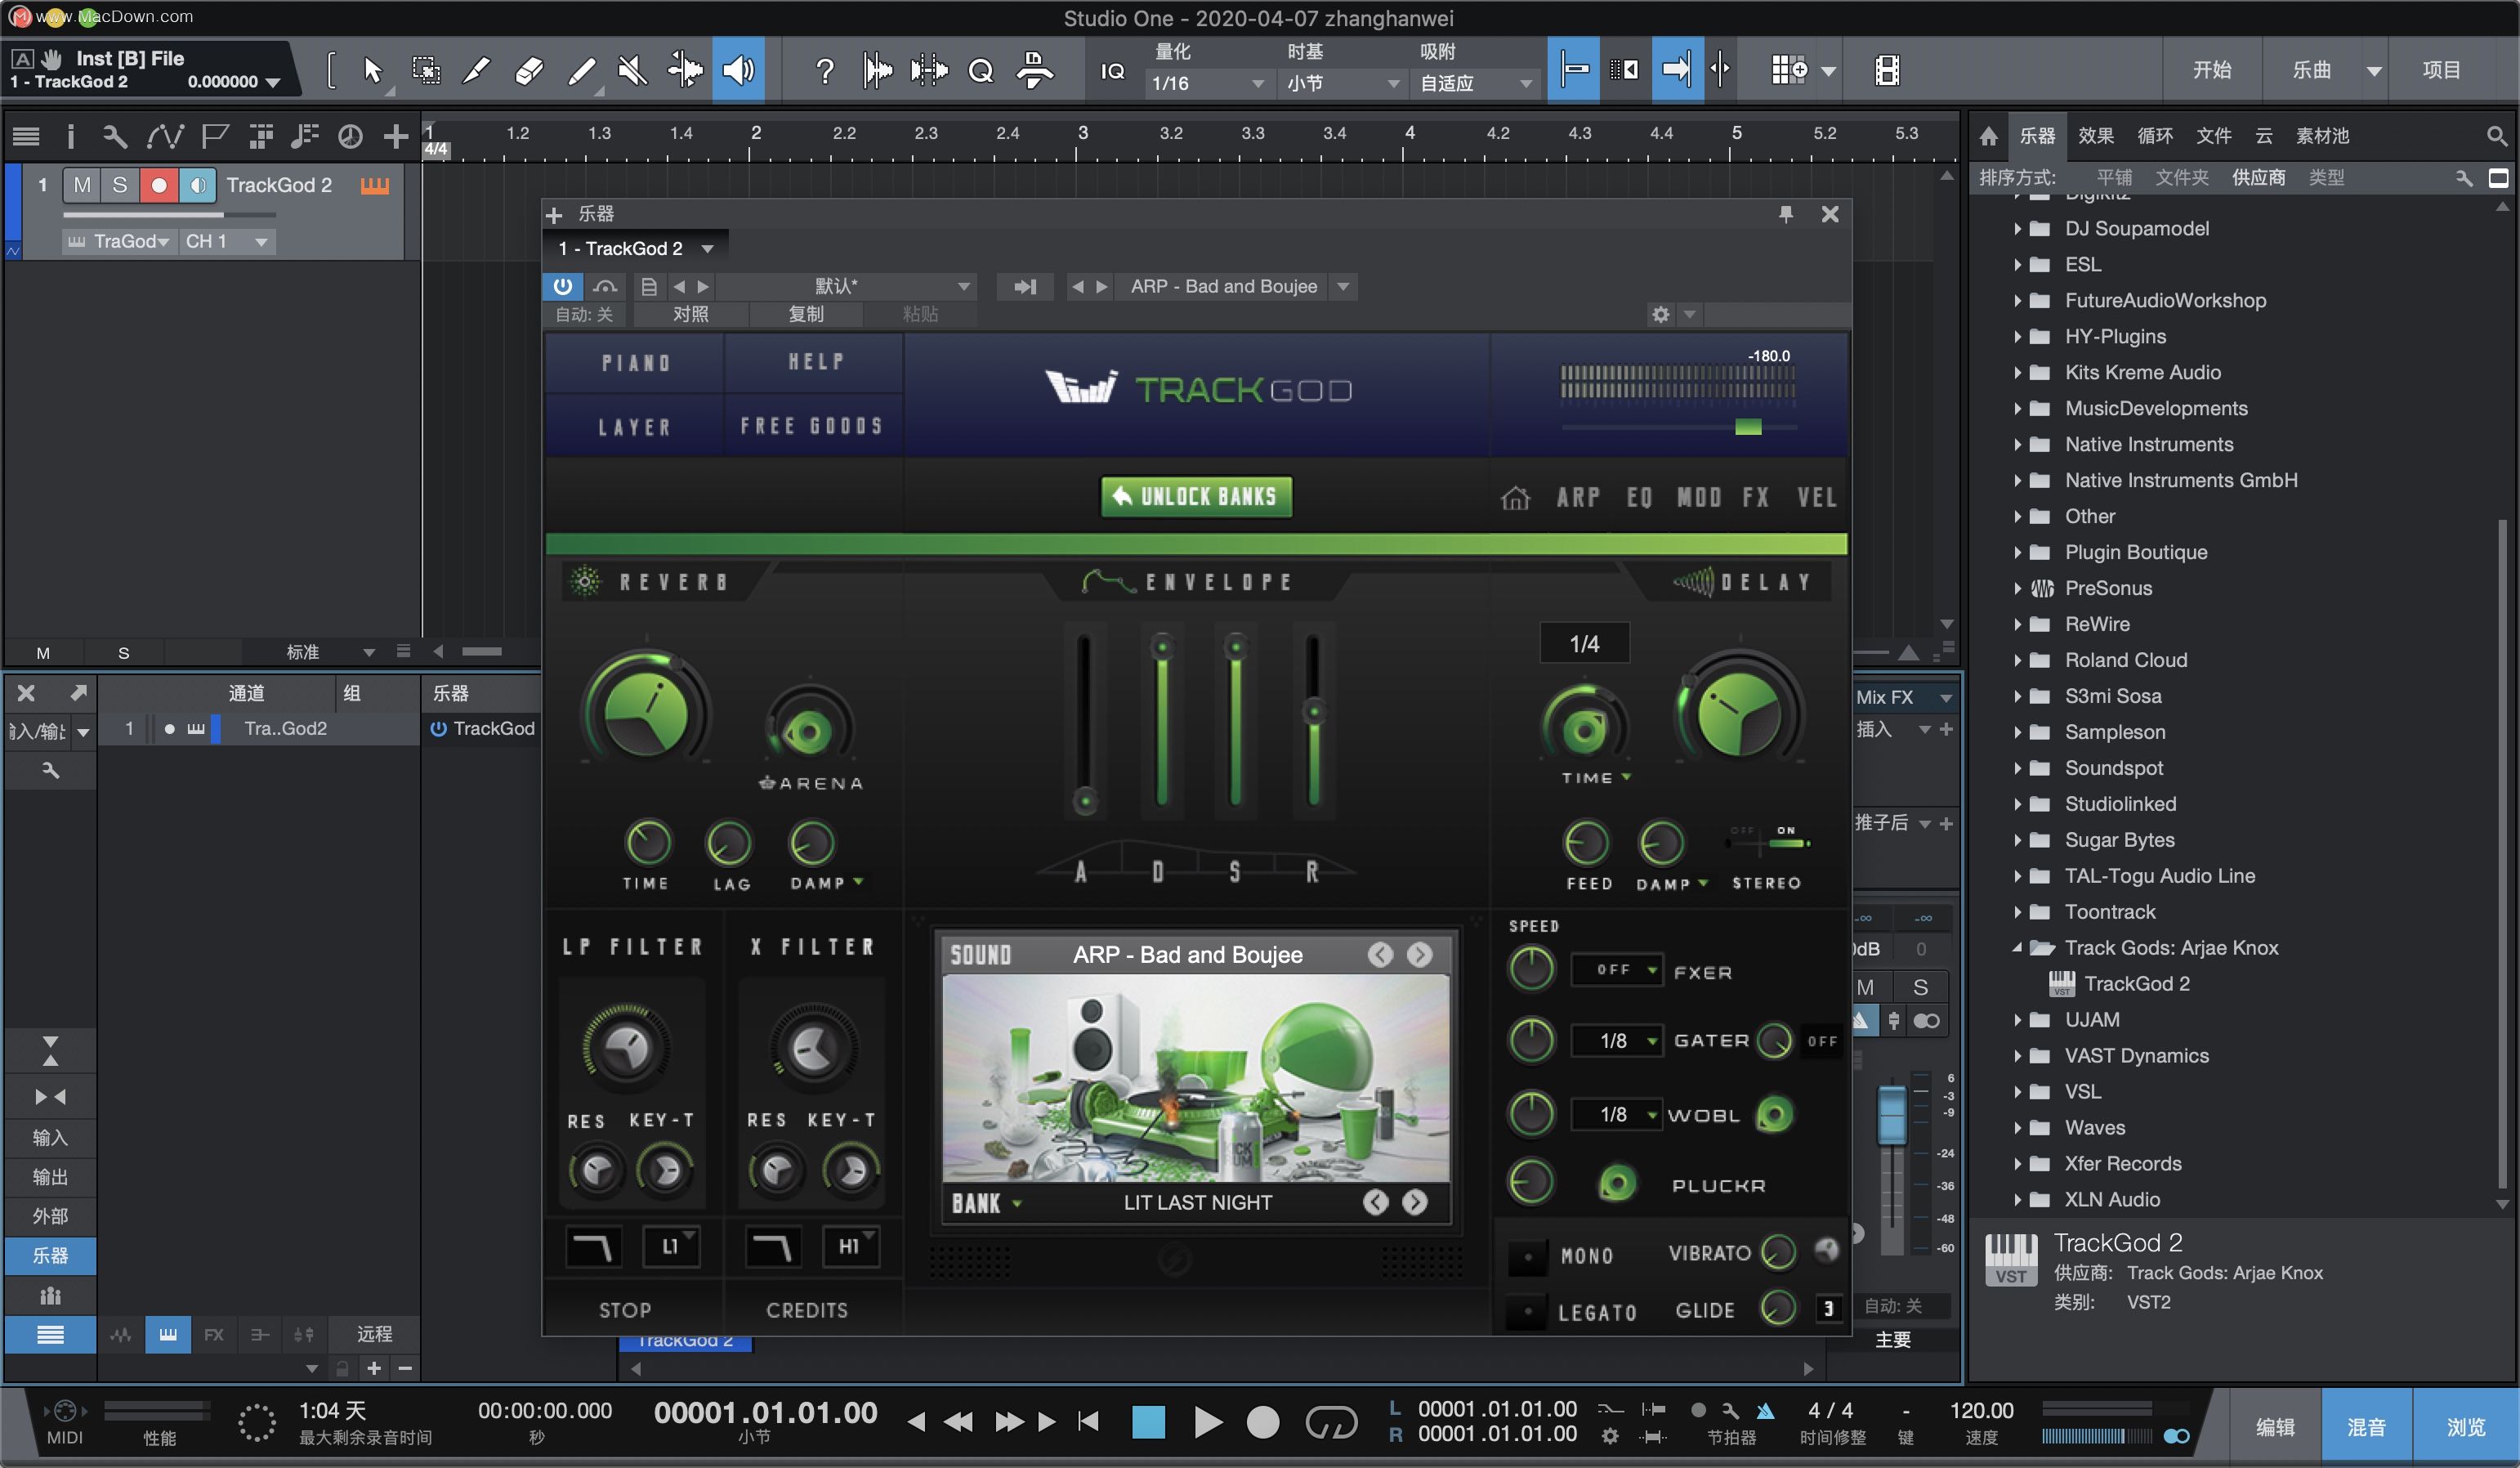
Task: Select the Eraser tool
Action: tap(529, 71)
